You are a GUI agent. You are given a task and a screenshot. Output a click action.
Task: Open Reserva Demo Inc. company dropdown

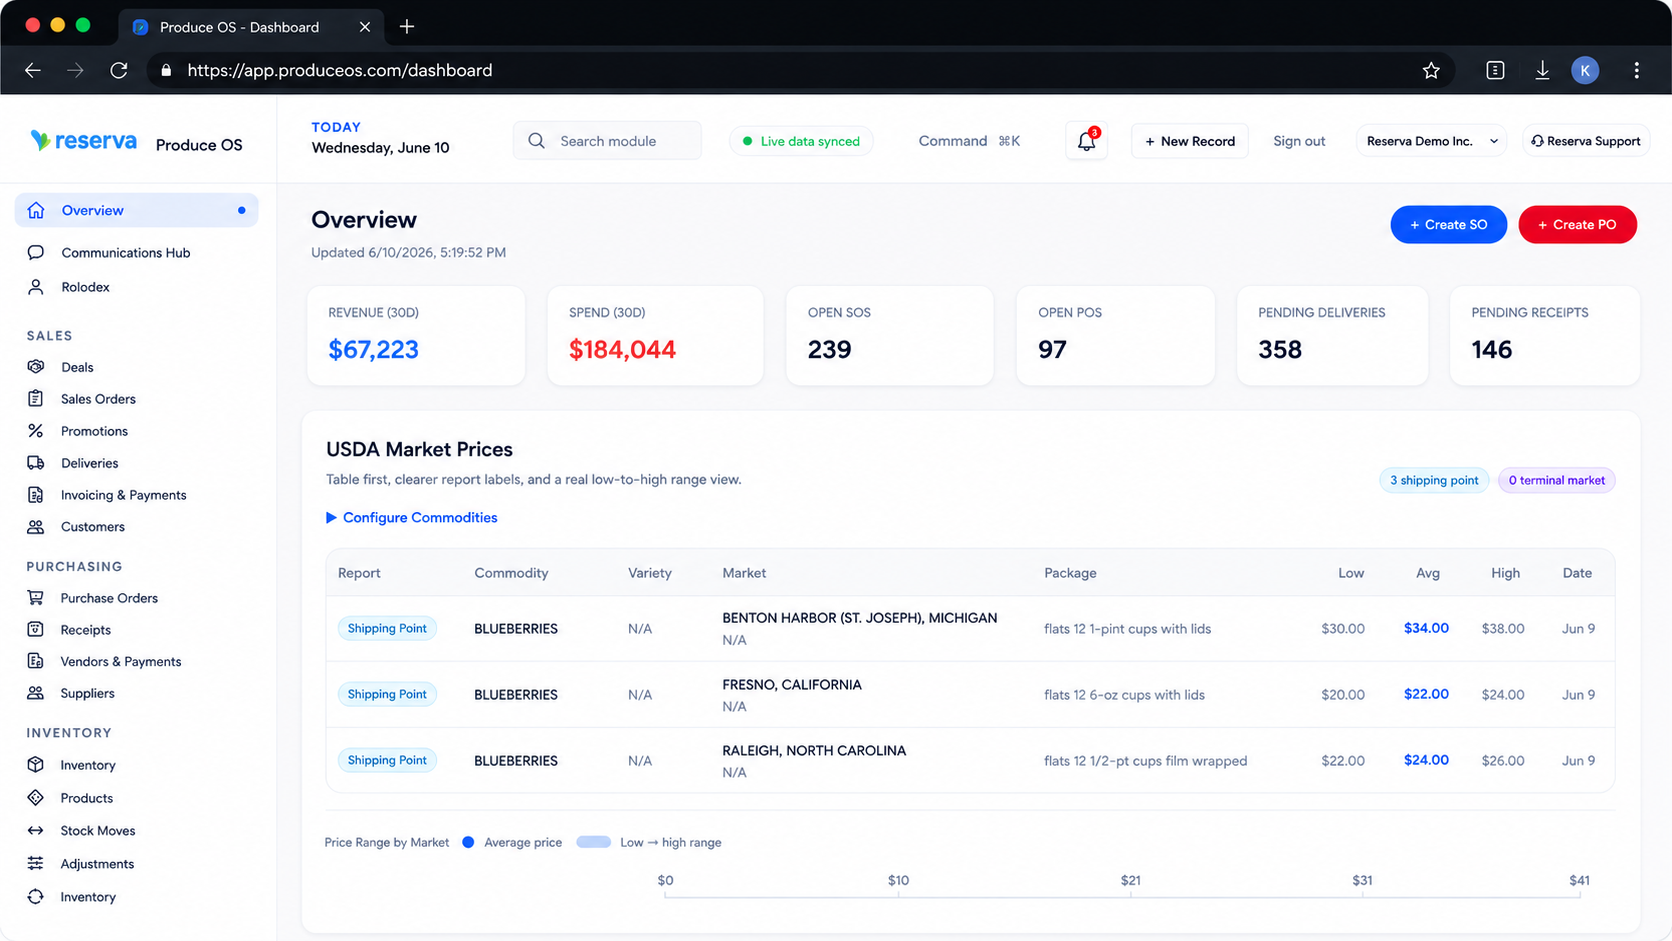click(1432, 141)
